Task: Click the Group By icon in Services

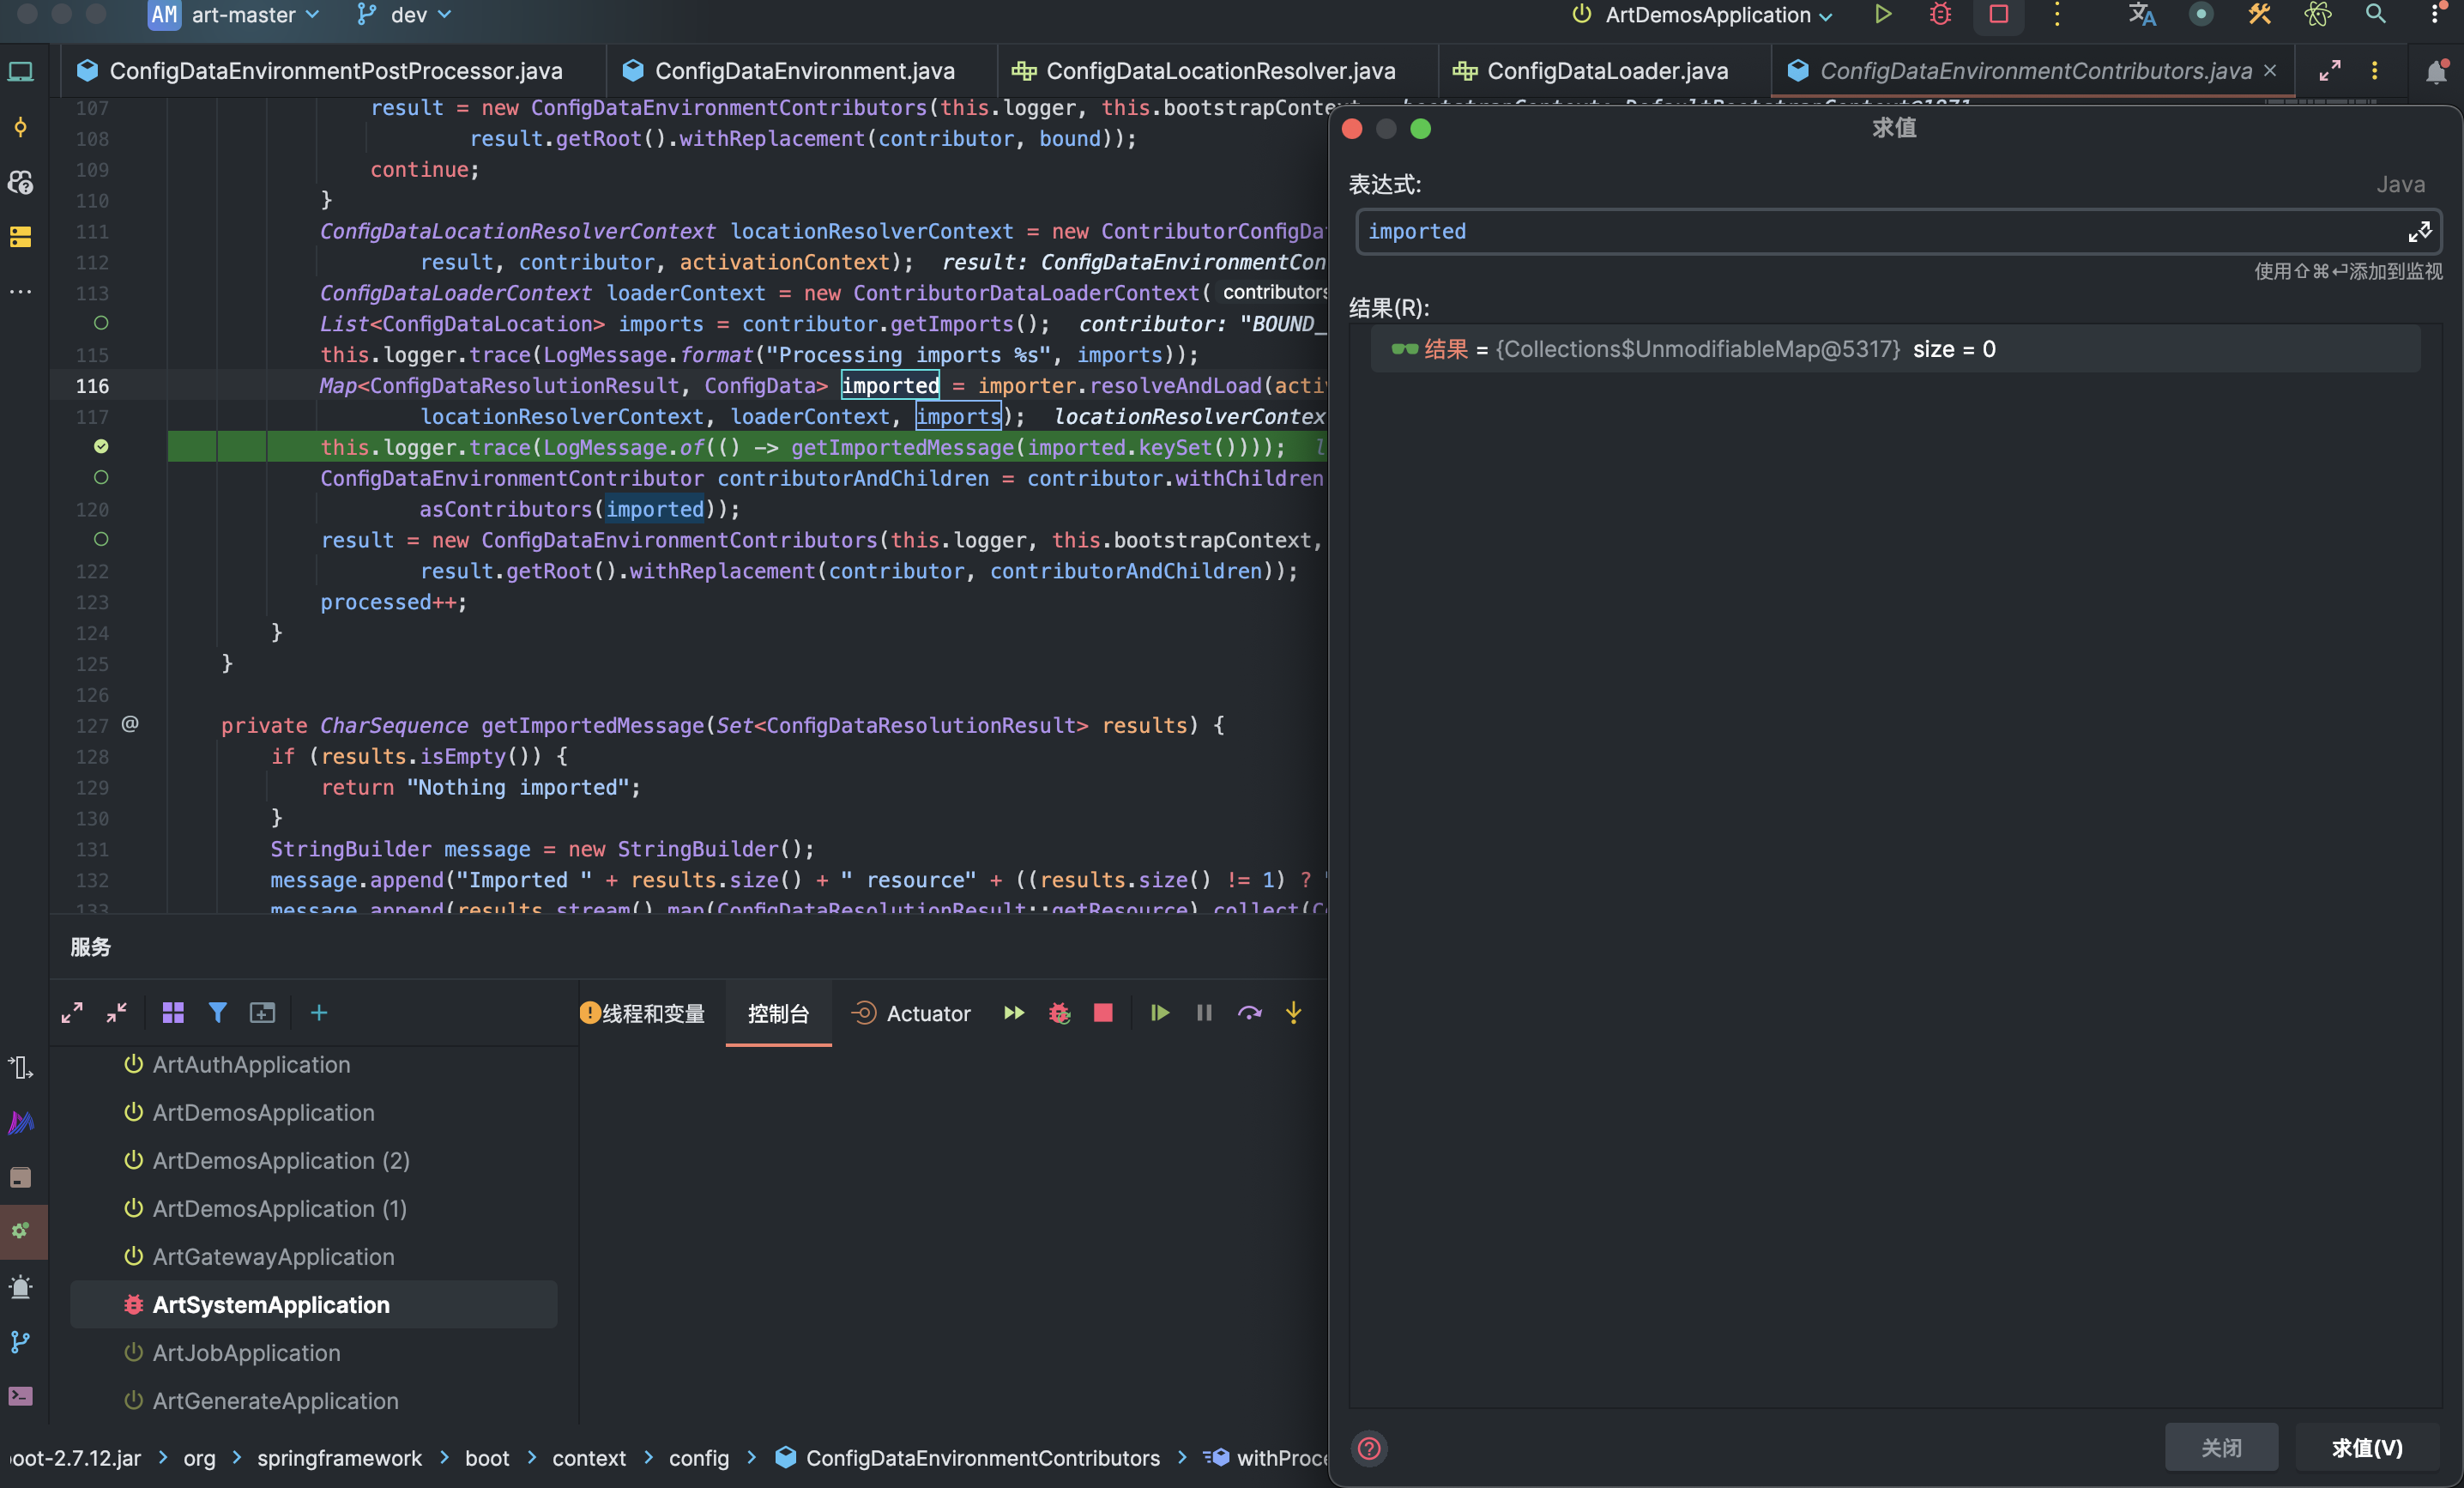Action: (x=173, y=1013)
